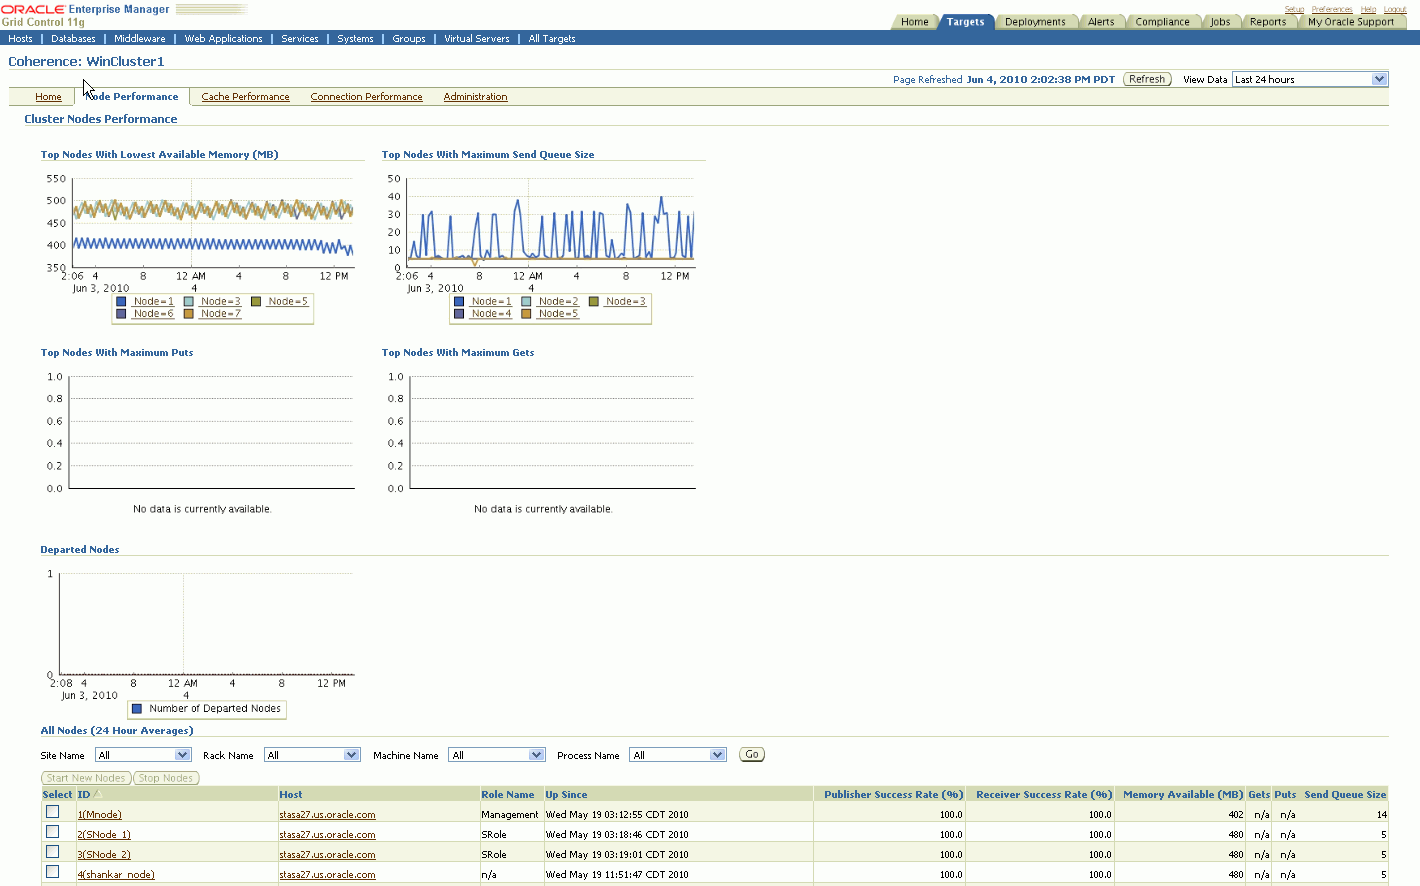1420x886 pixels.
Task: Sort by the Up Since column header
Action: pos(566,794)
